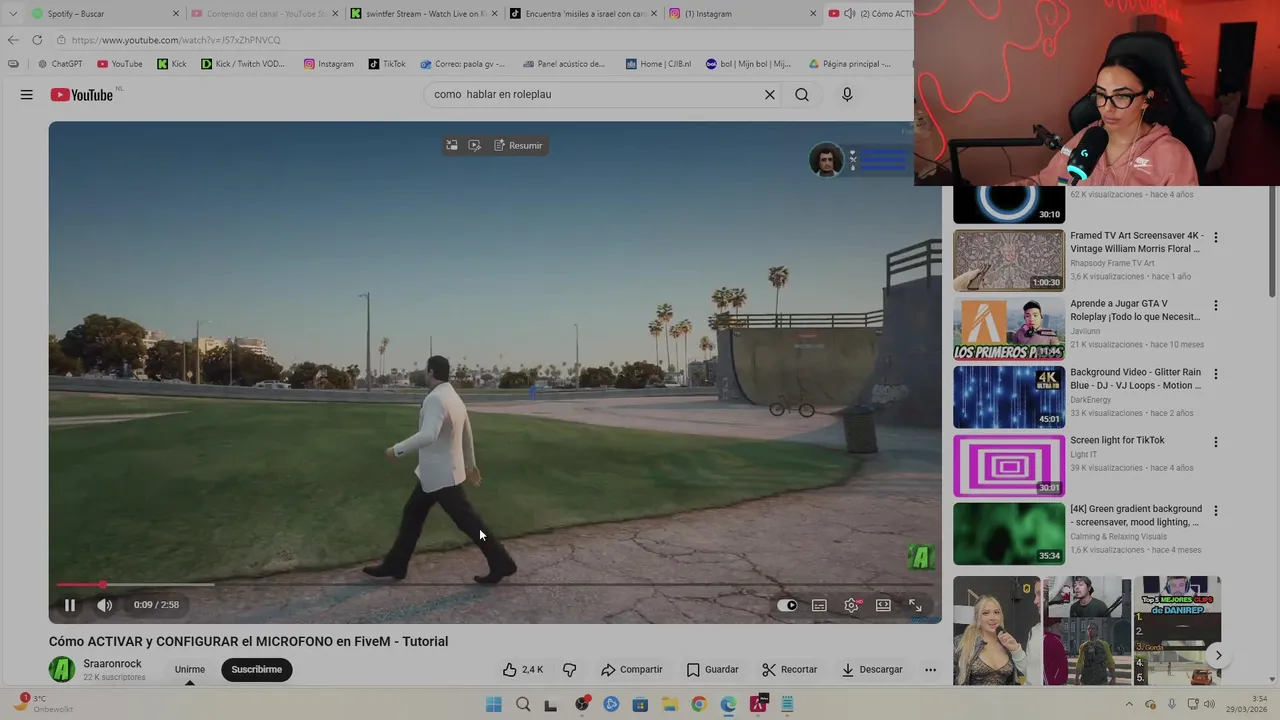
Task: Click the browser address bar URL
Action: pyautogui.click(x=176, y=40)
